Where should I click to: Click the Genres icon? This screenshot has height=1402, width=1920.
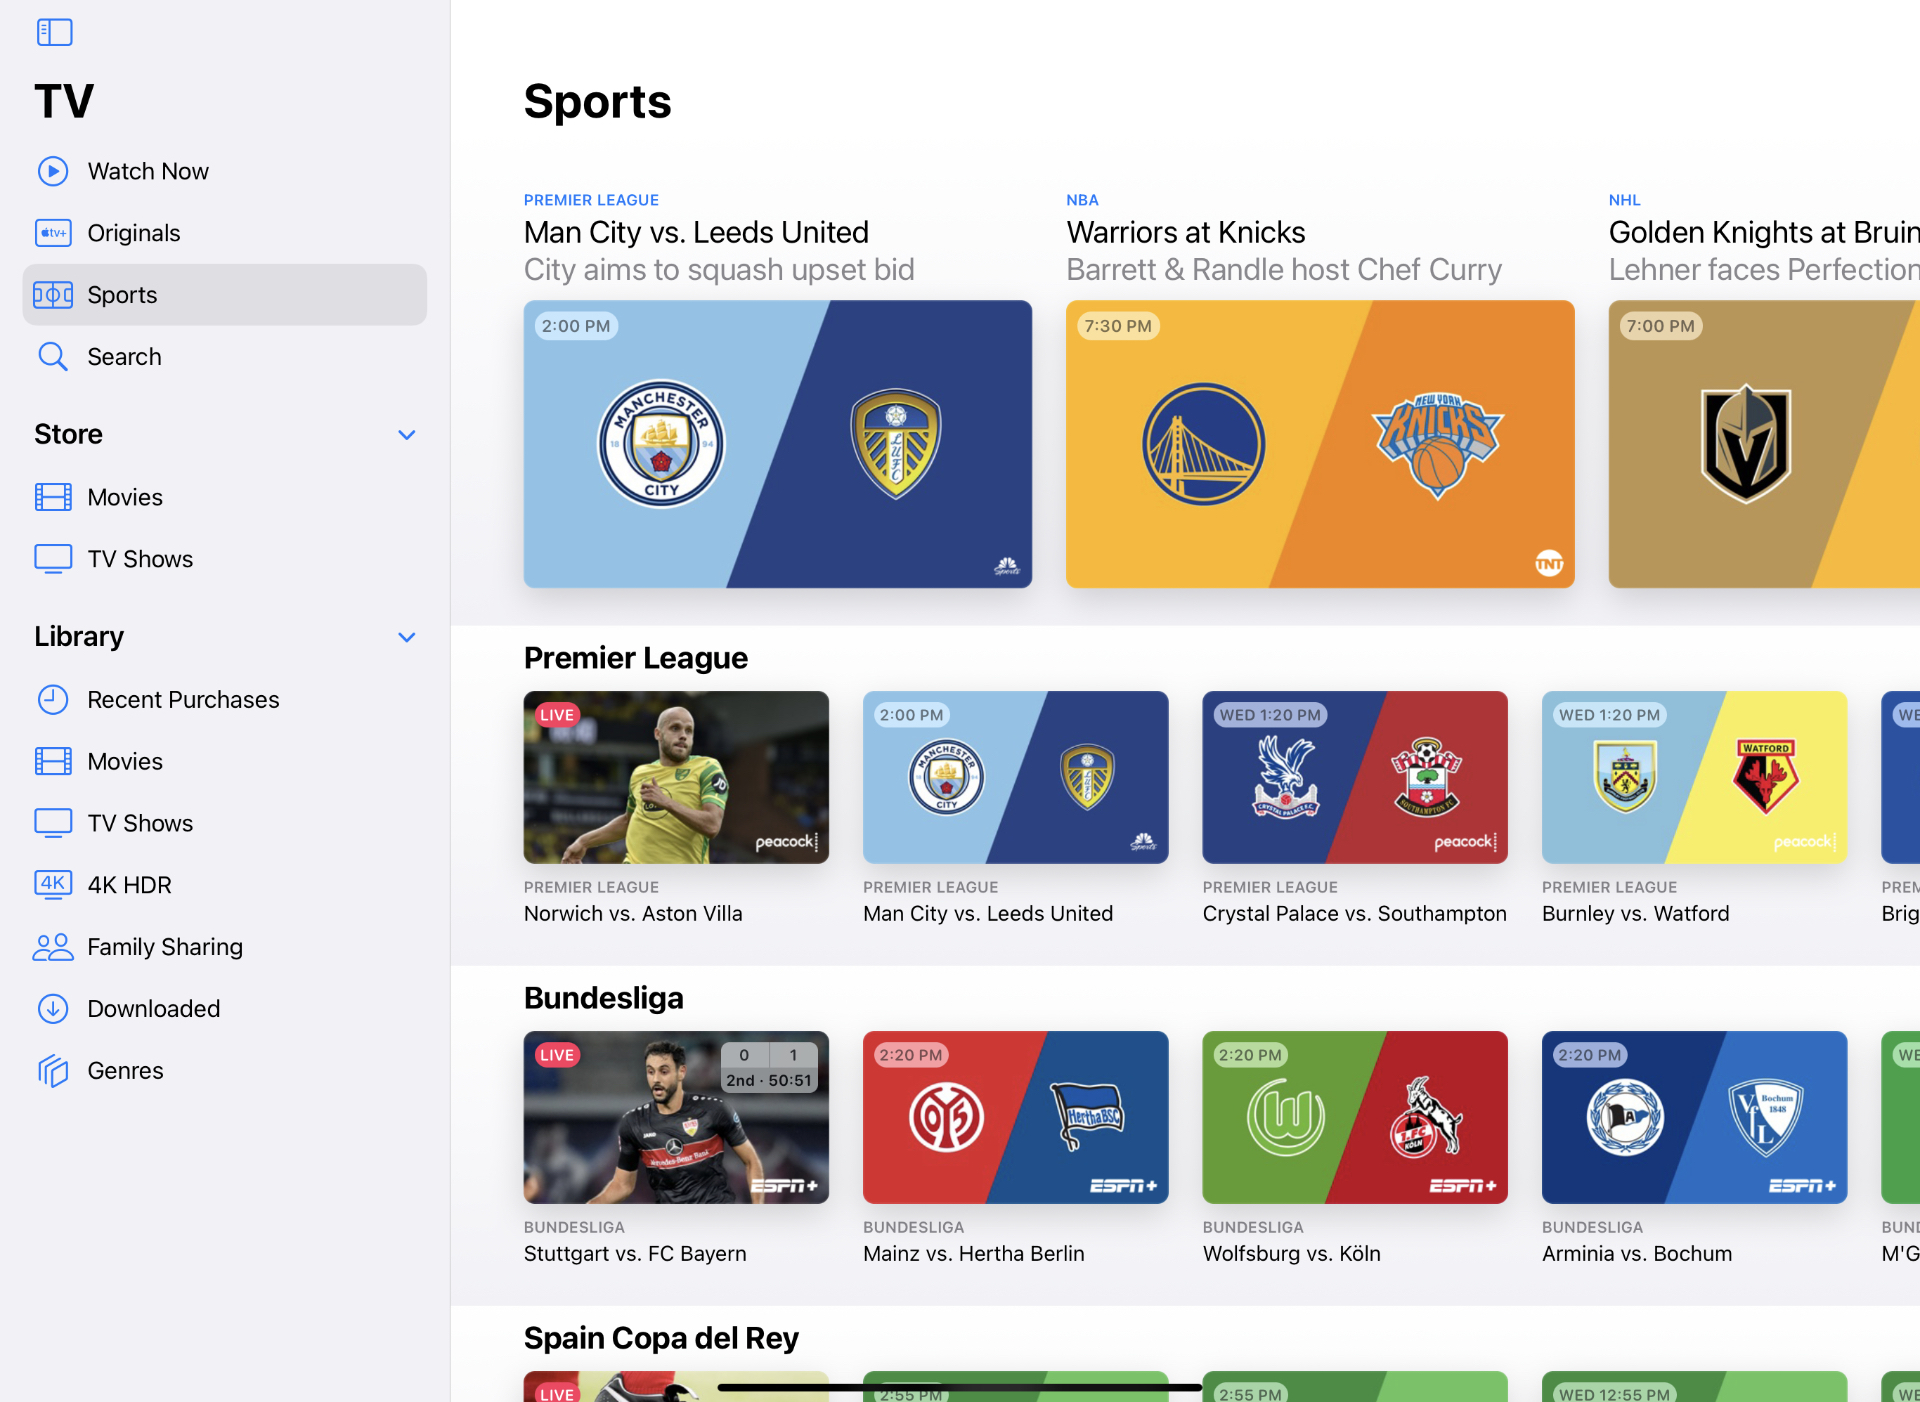53,1071
